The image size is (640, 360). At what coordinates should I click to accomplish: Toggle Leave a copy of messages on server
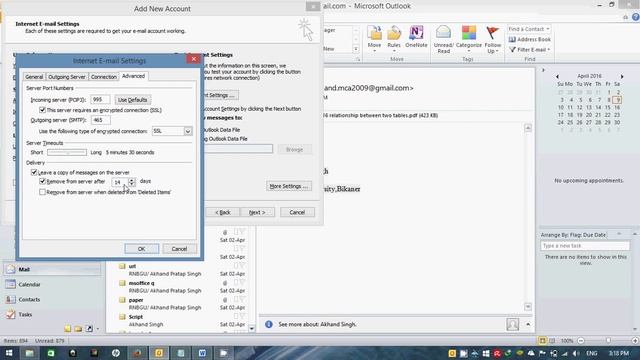pos(34,172)
